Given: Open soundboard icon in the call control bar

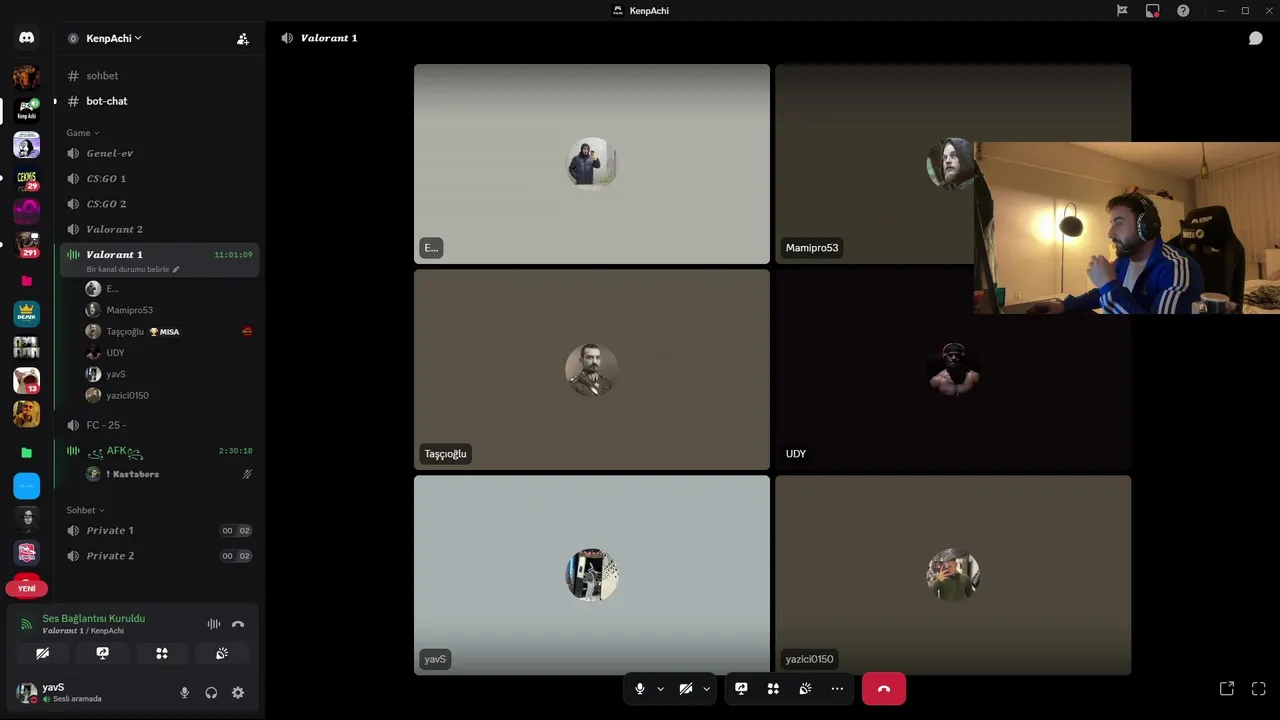Looking at the screenshot, I should [x=805, y=689].
